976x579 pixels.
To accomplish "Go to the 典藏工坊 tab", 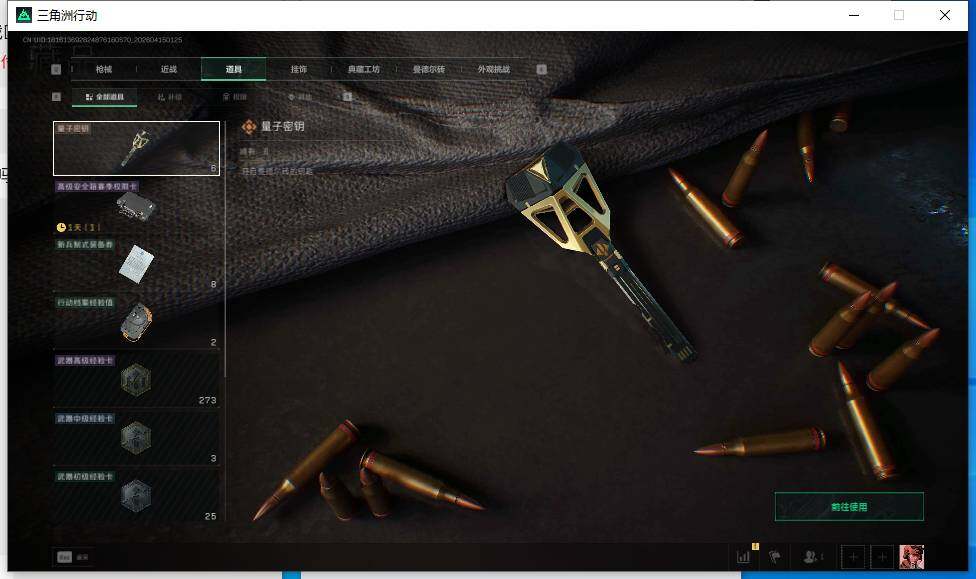I will click(x=364, y=69).
